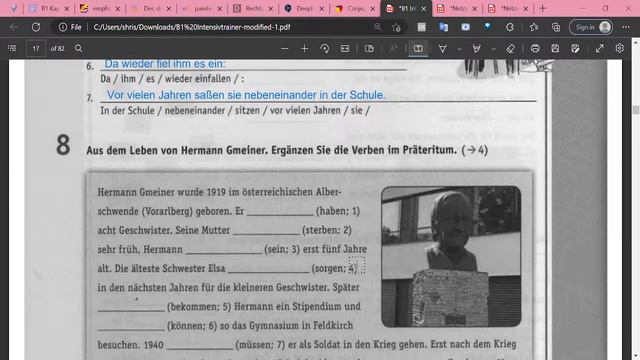
Task: Click the blank before (sterben; 2)
Action: coord(266,231)
